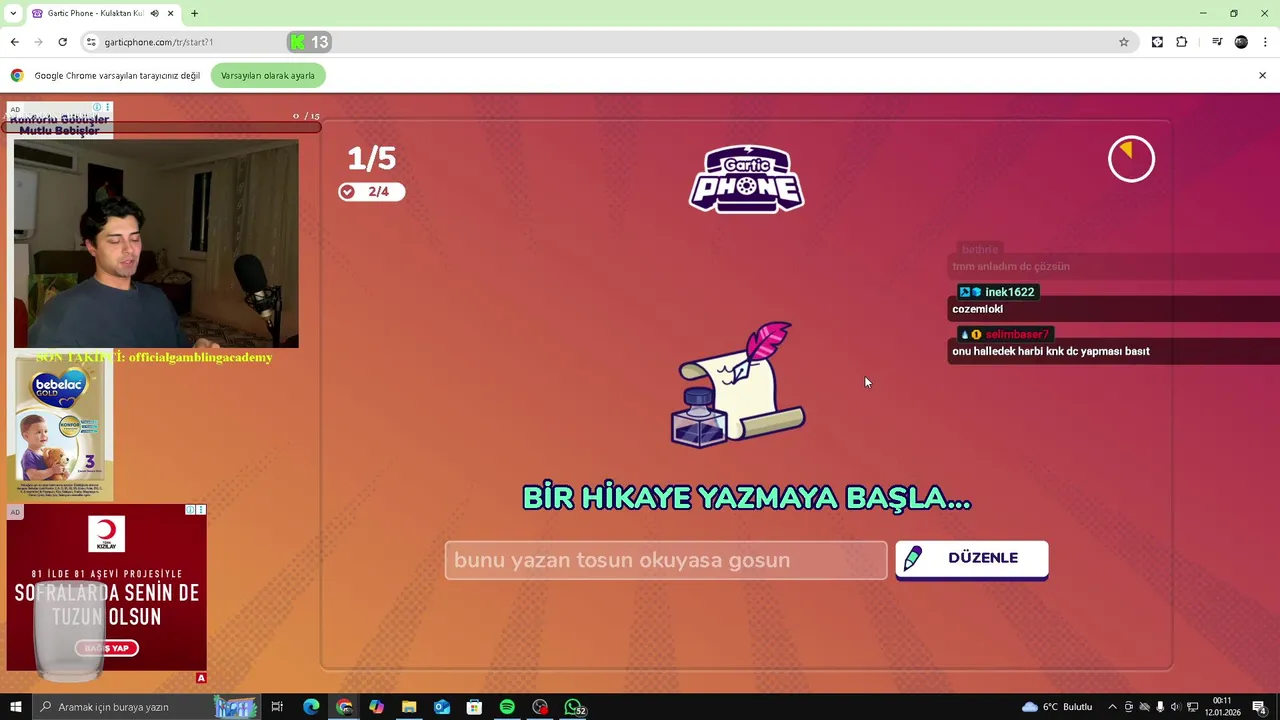Go back to the previous page

tap(14, 42)
